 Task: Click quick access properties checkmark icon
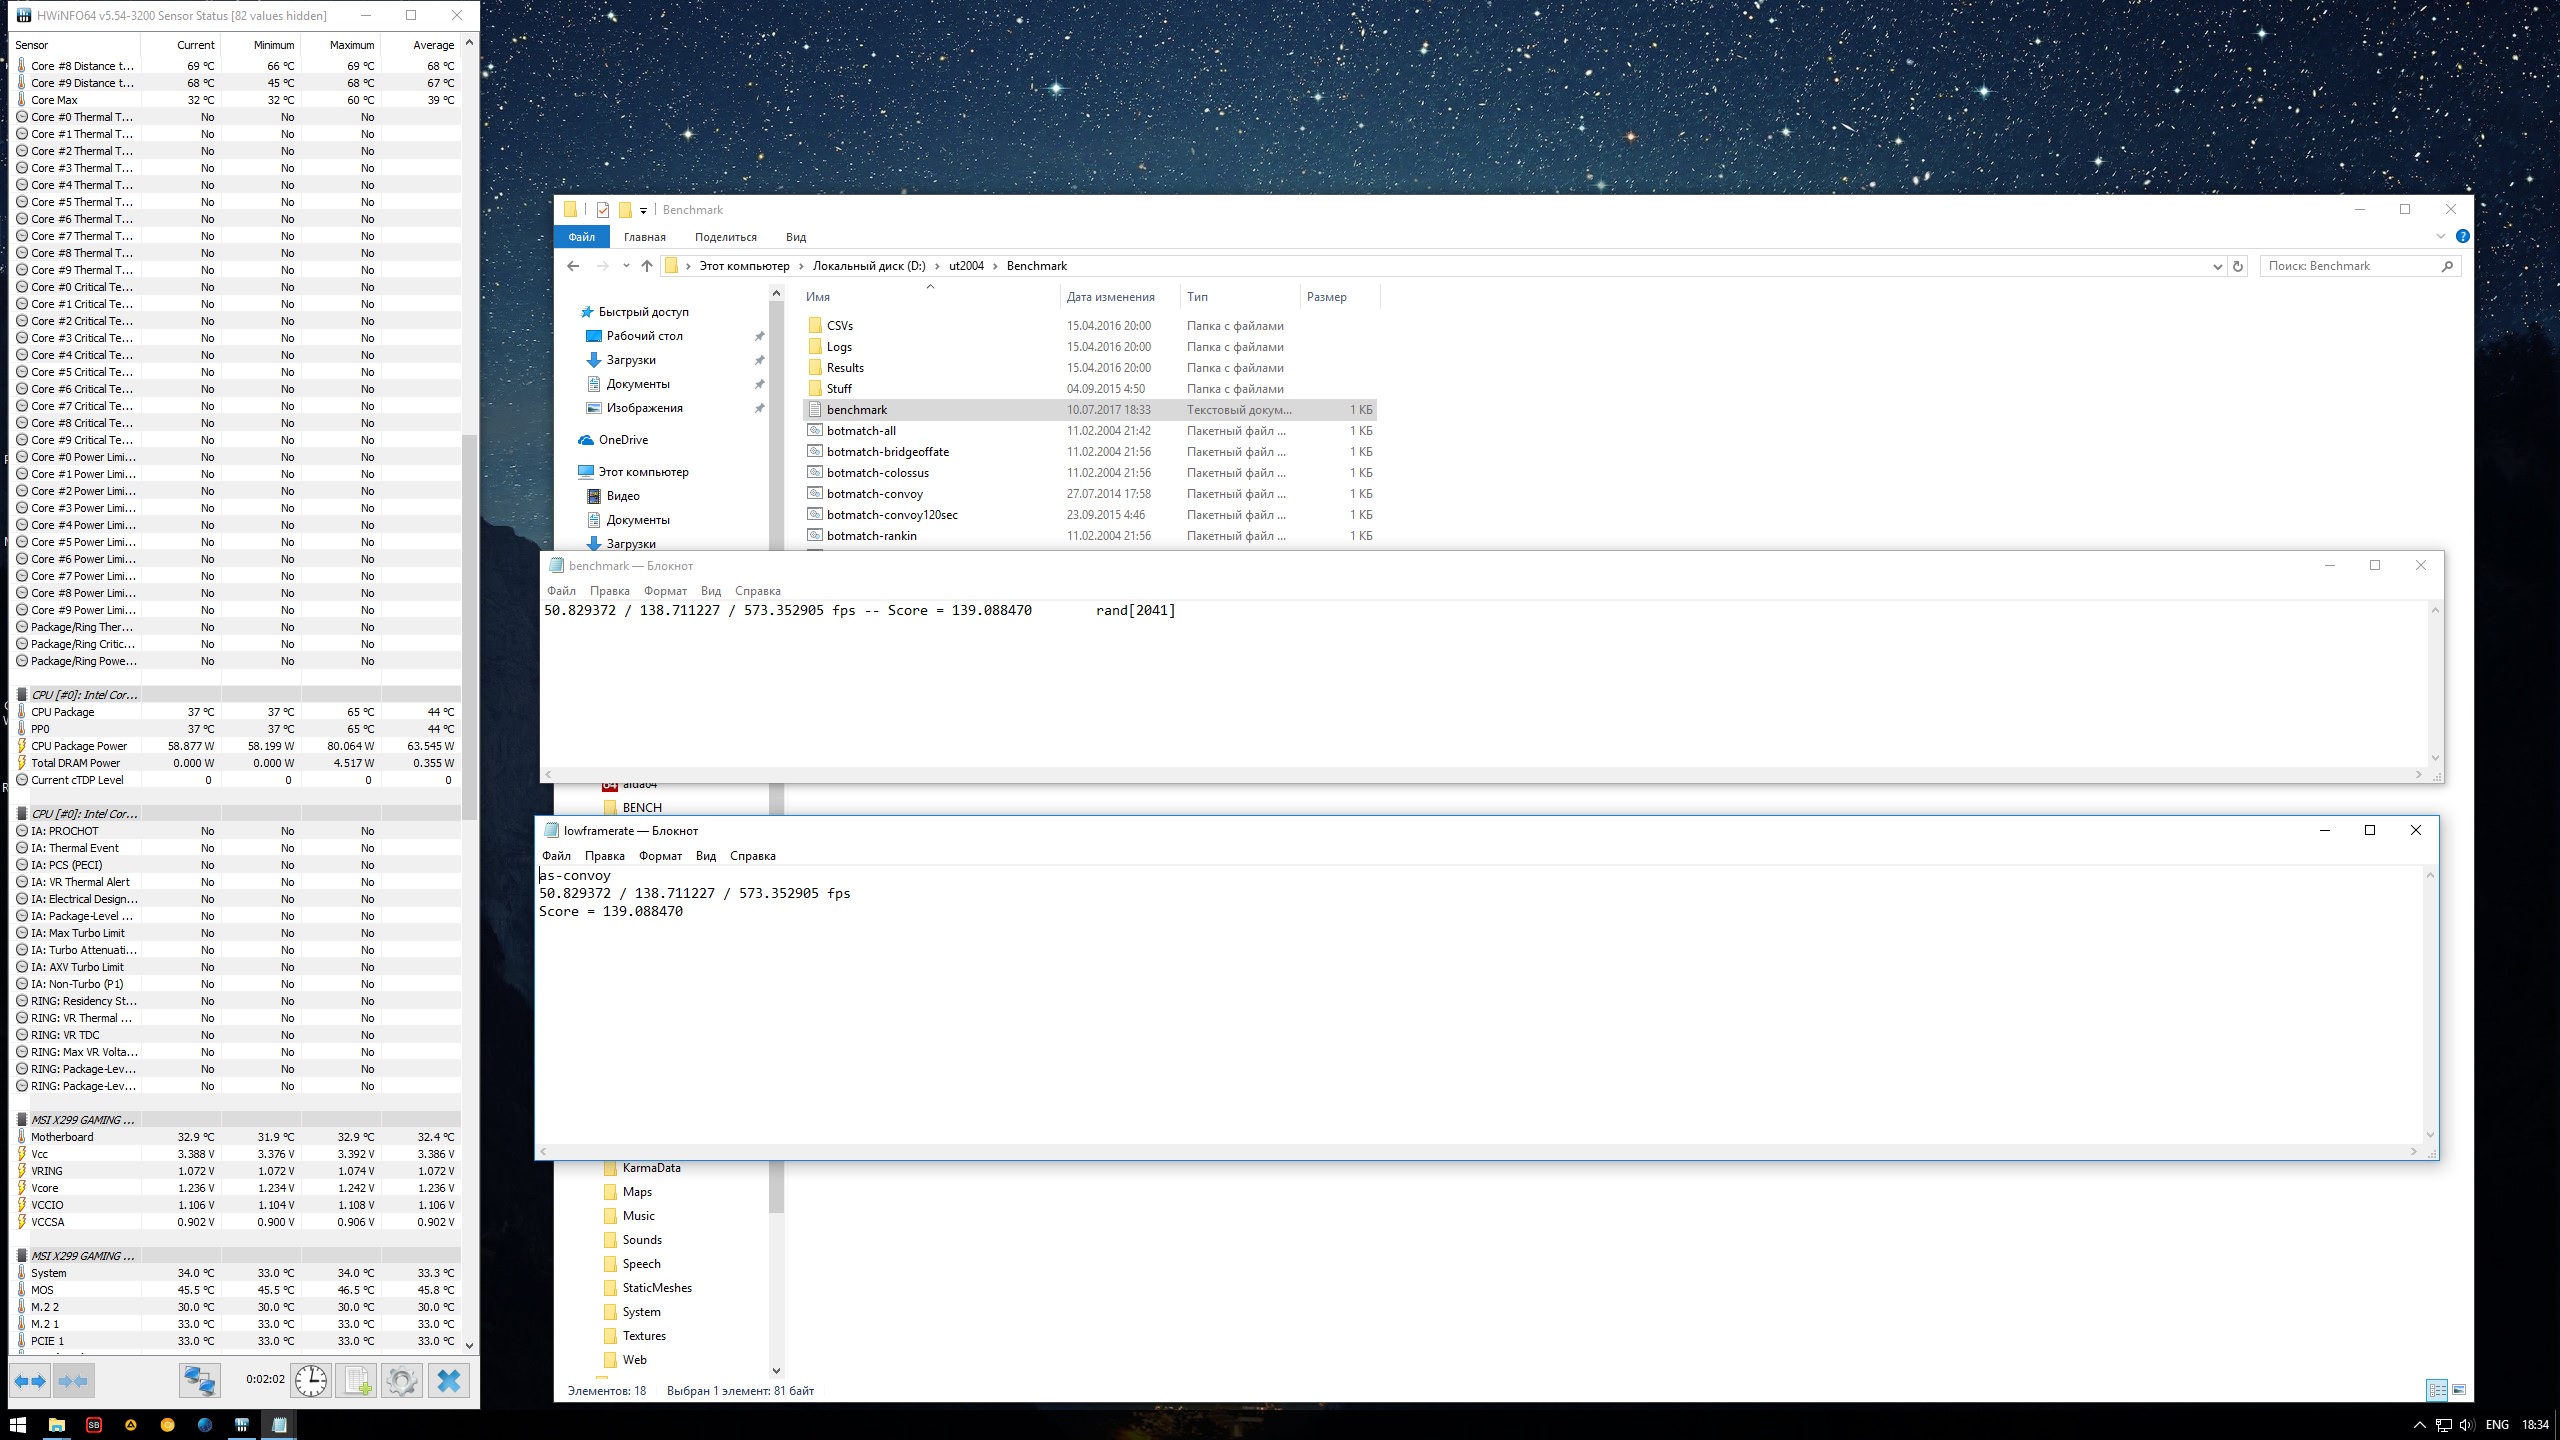click(x=603, y=210)
